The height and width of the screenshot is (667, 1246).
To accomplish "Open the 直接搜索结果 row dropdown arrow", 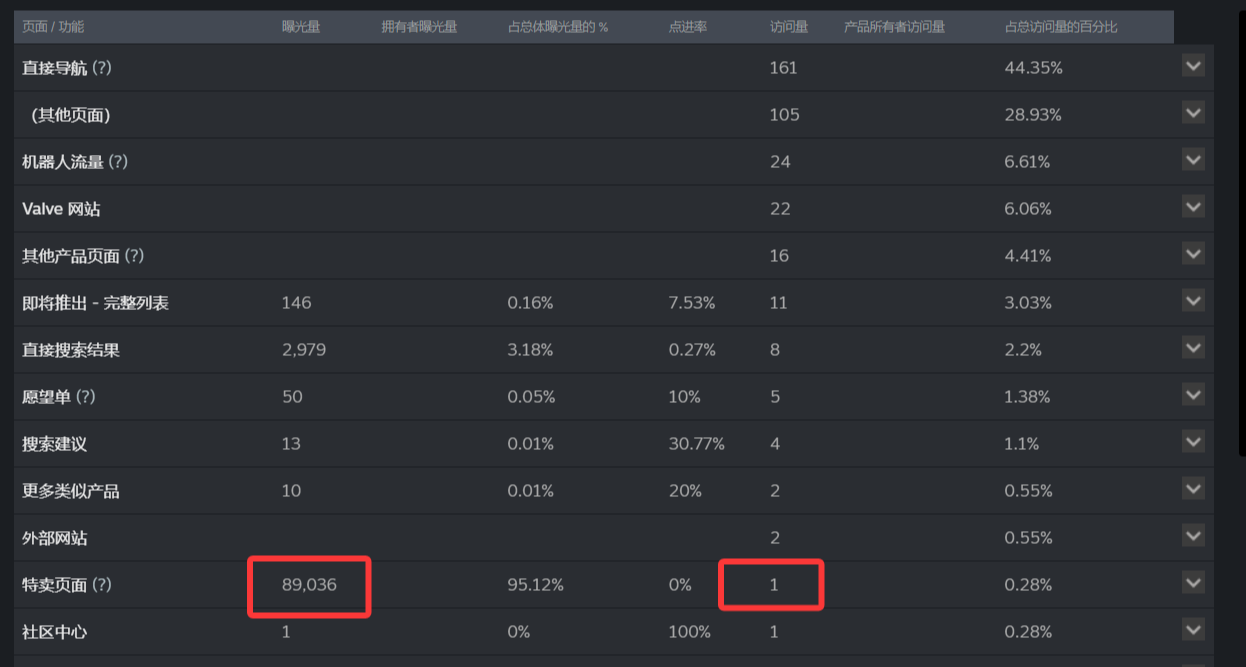I will pyautogui.click(x=1193, y=348).
